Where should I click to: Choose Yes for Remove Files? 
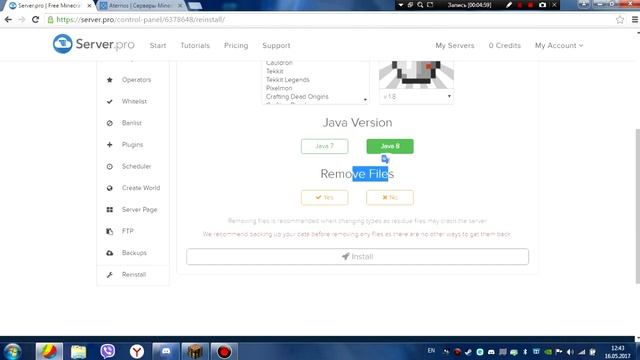pos(324,198)
